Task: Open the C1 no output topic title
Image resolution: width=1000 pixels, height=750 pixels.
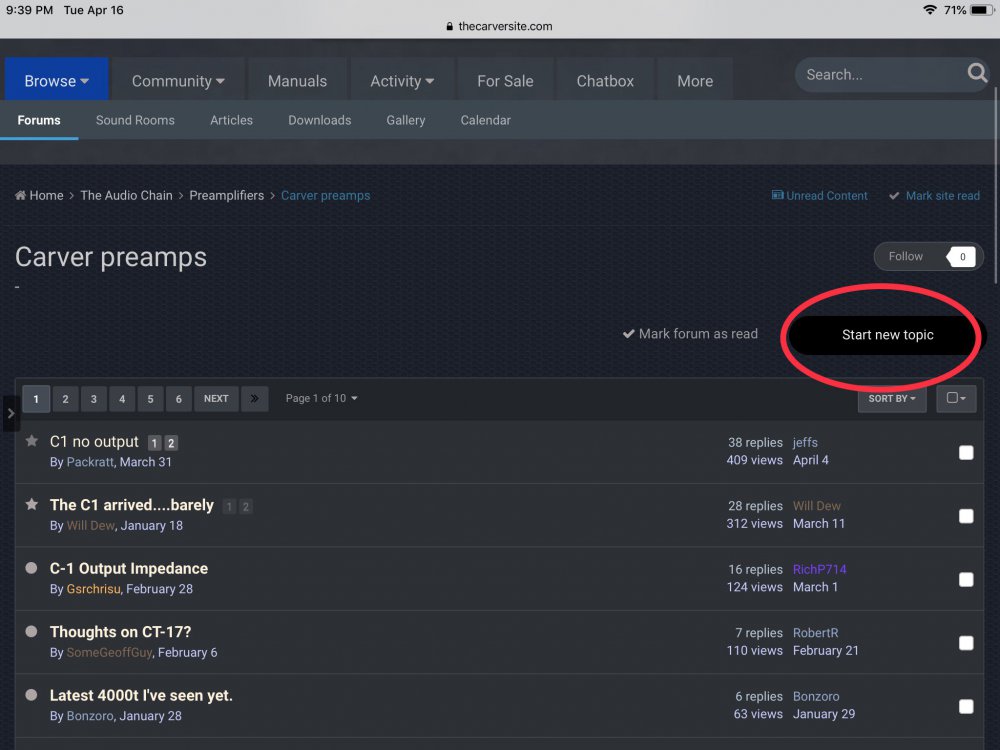Action: click(x=94, y=441)
